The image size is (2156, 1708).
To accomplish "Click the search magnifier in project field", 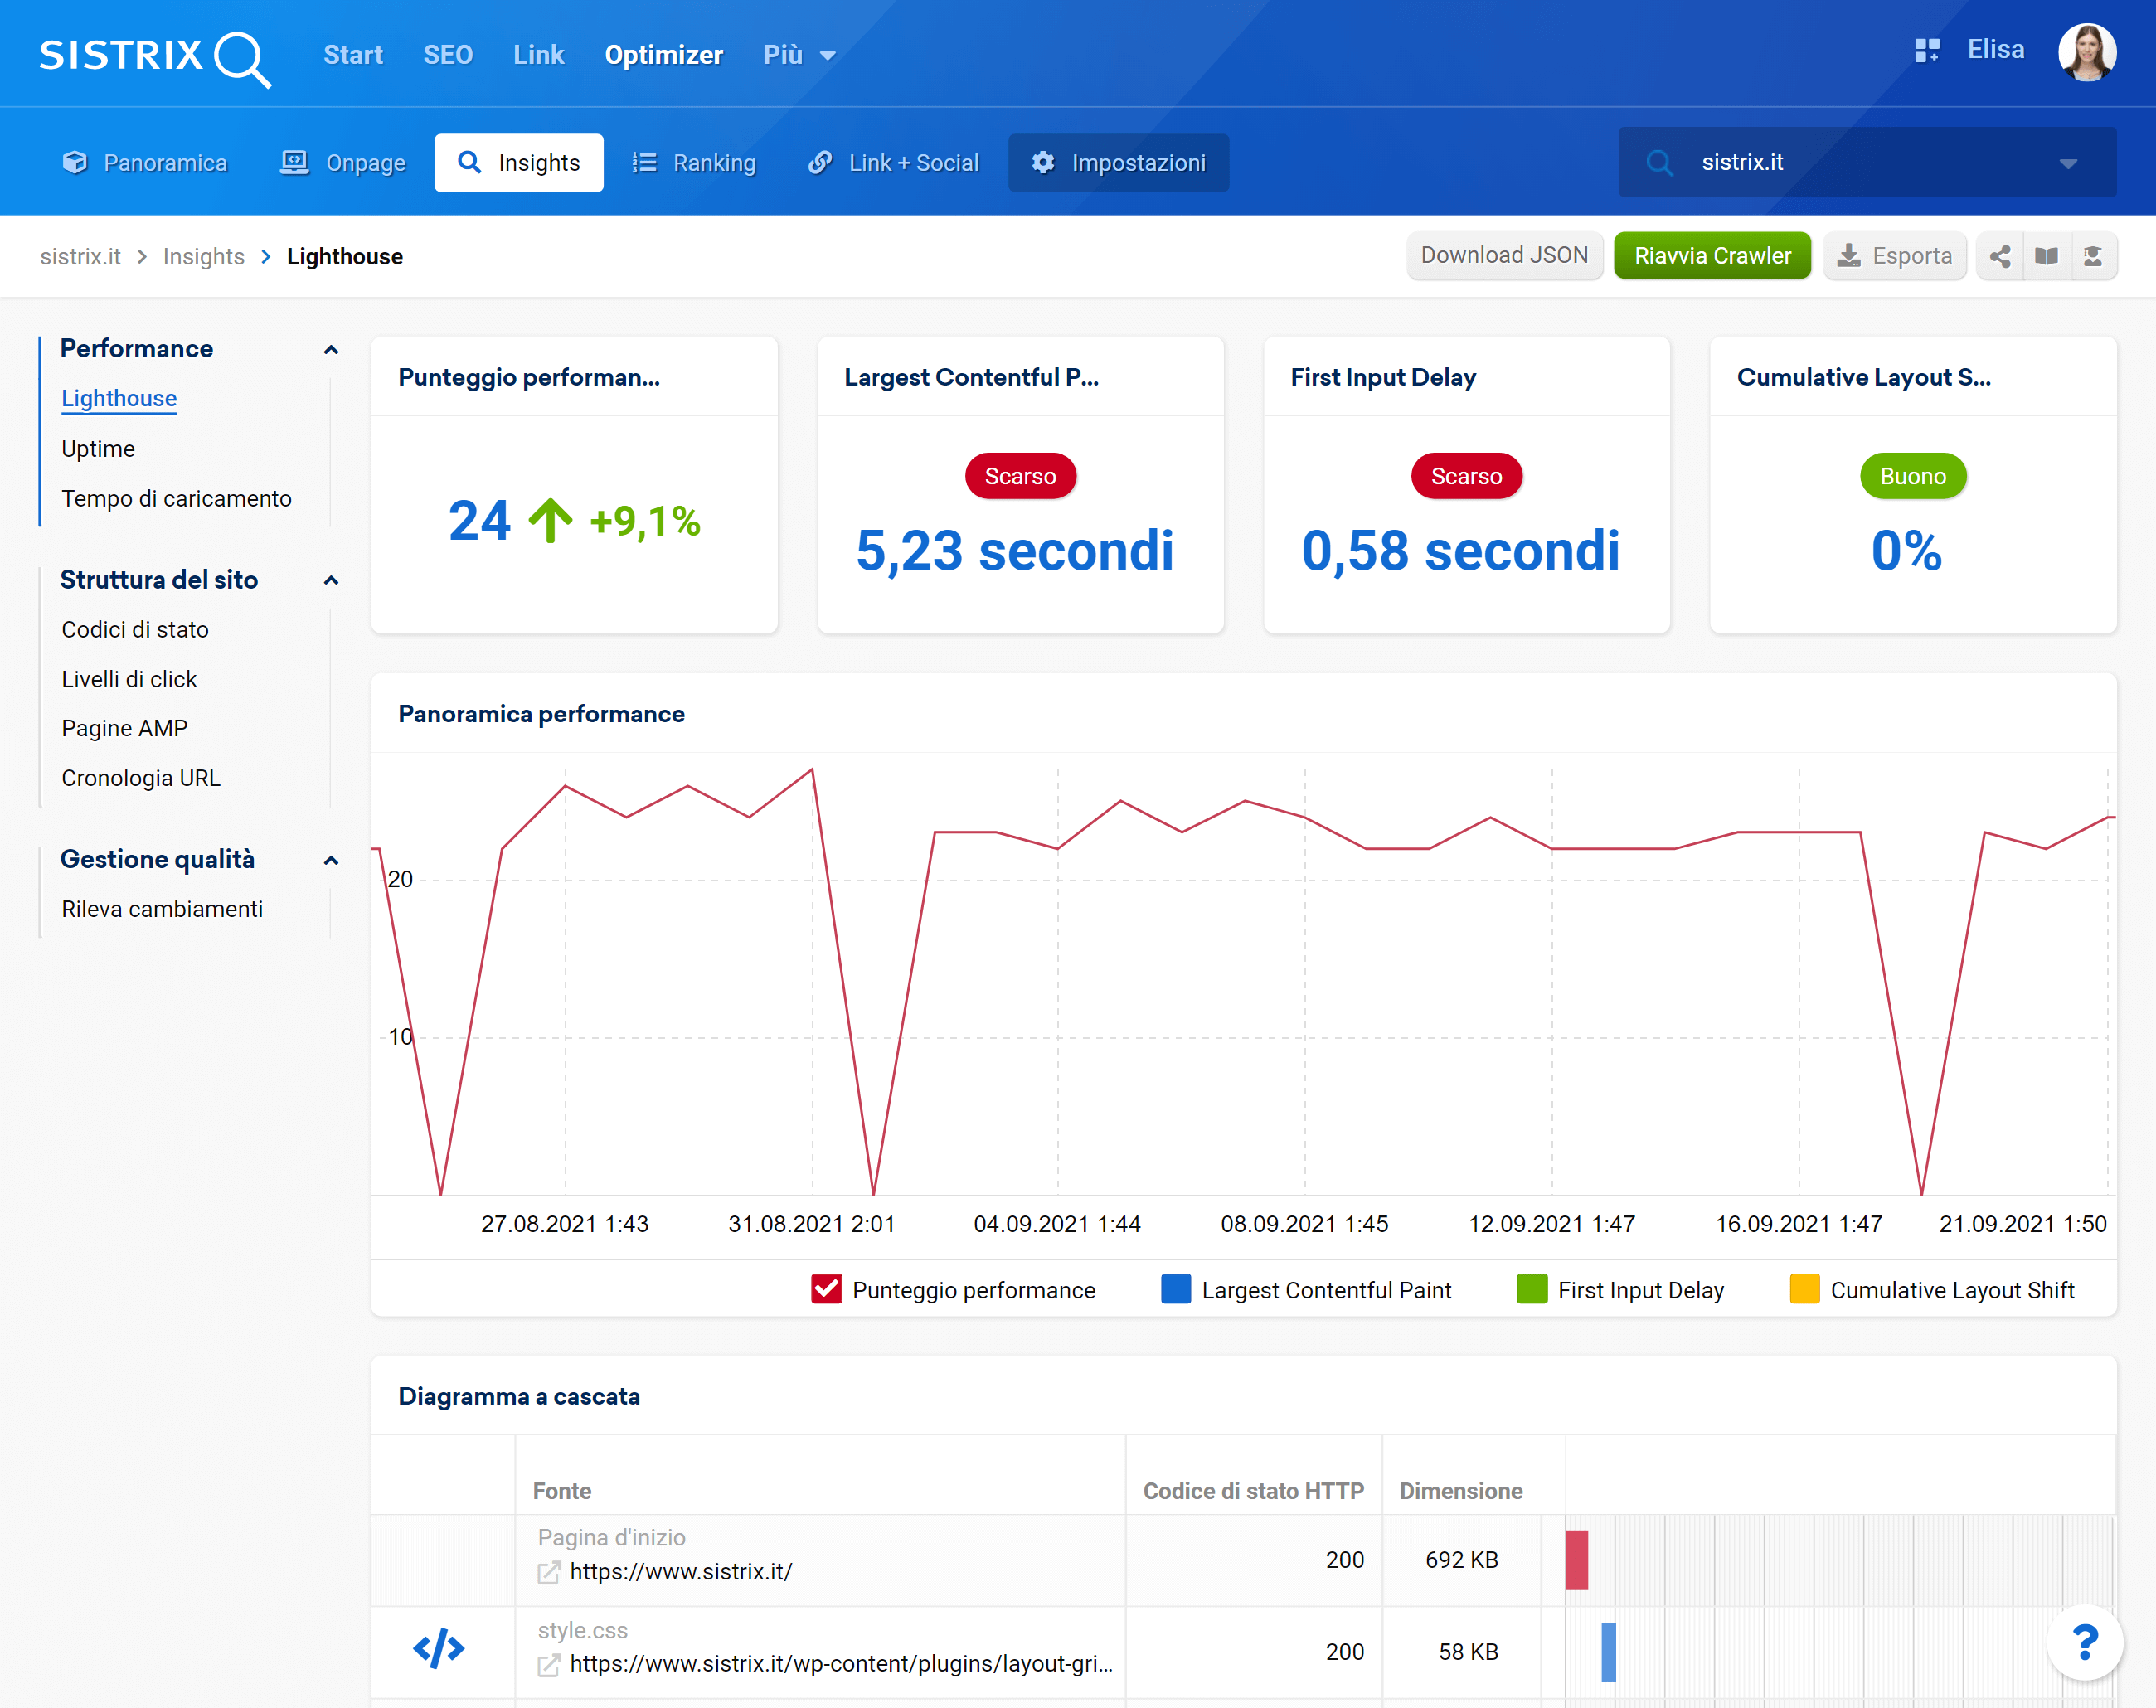I will [1660, 162].
